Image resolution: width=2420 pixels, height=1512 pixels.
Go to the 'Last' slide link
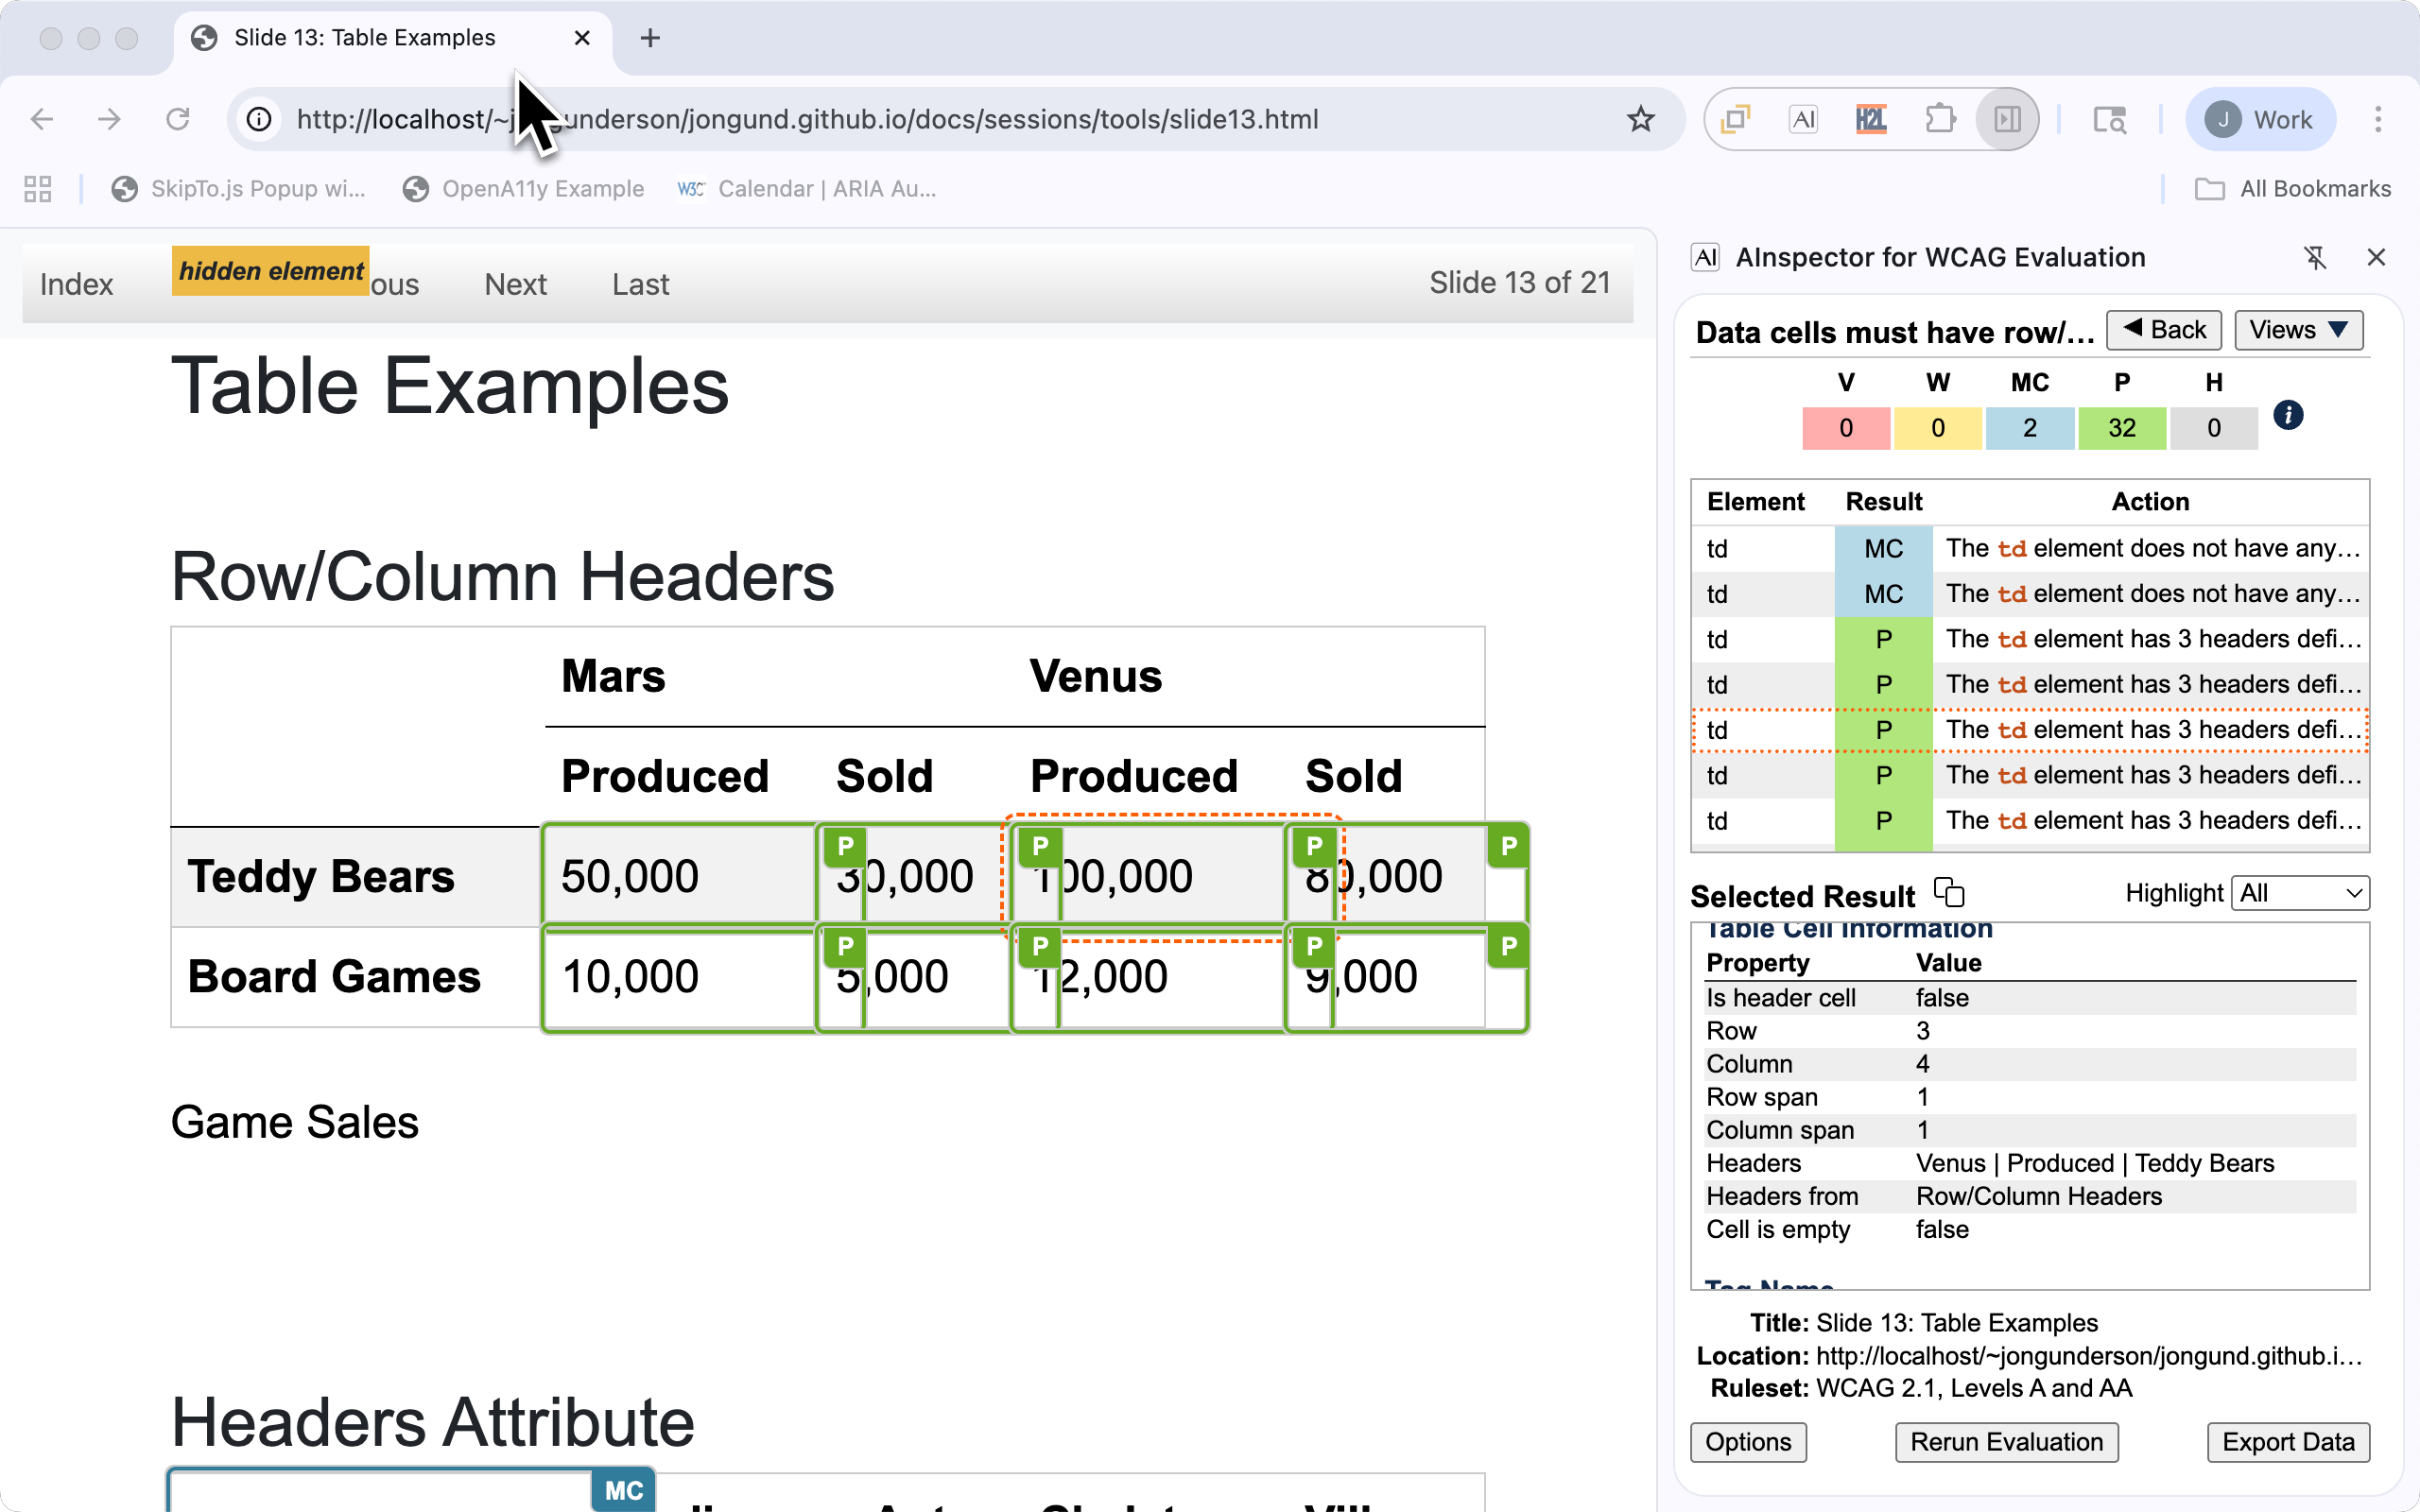(640, 285)
